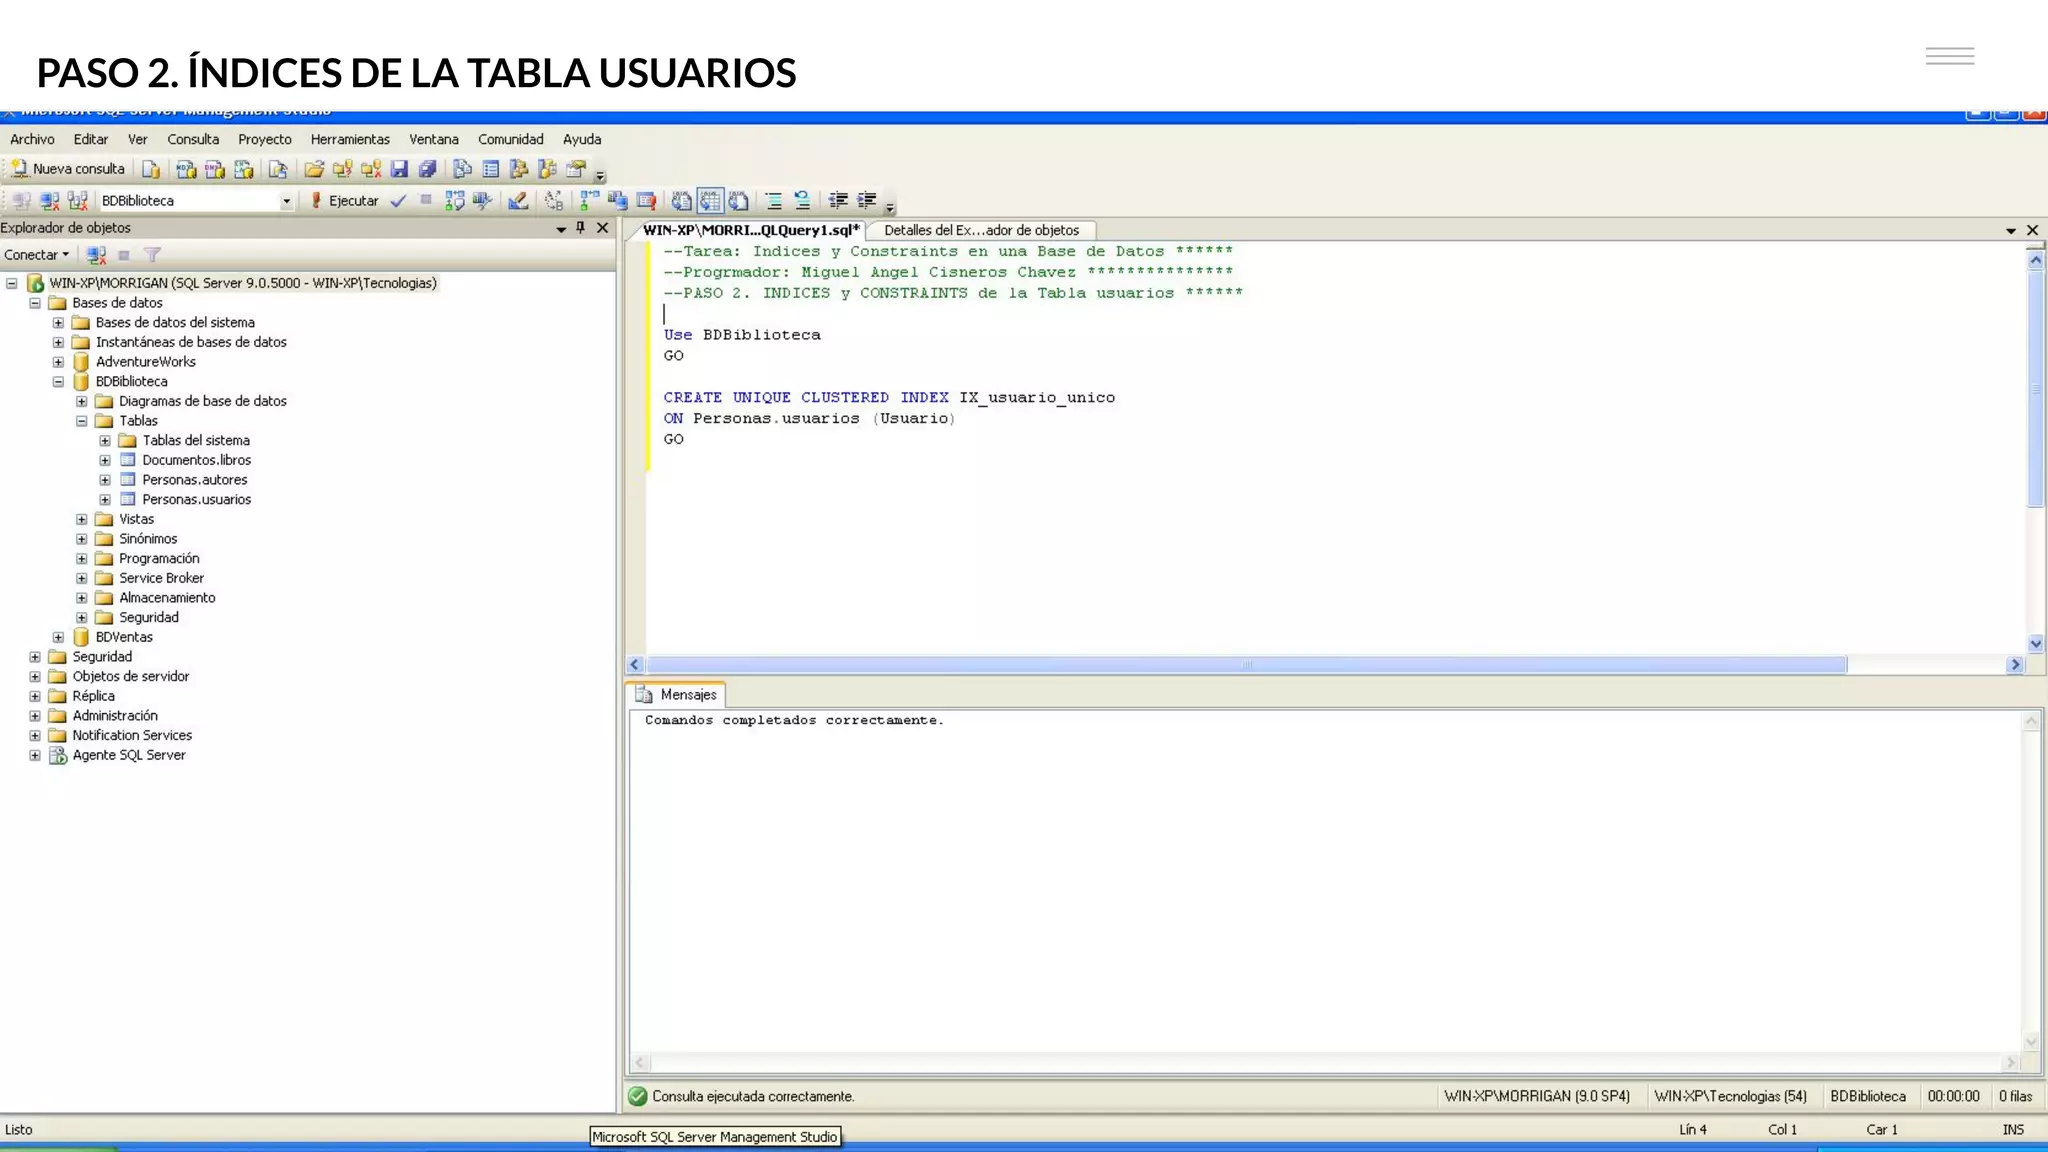Screen dimensions: 2048x1152
Task: Open the BDBiblioteca database dropdown
Action: [286, 201]
